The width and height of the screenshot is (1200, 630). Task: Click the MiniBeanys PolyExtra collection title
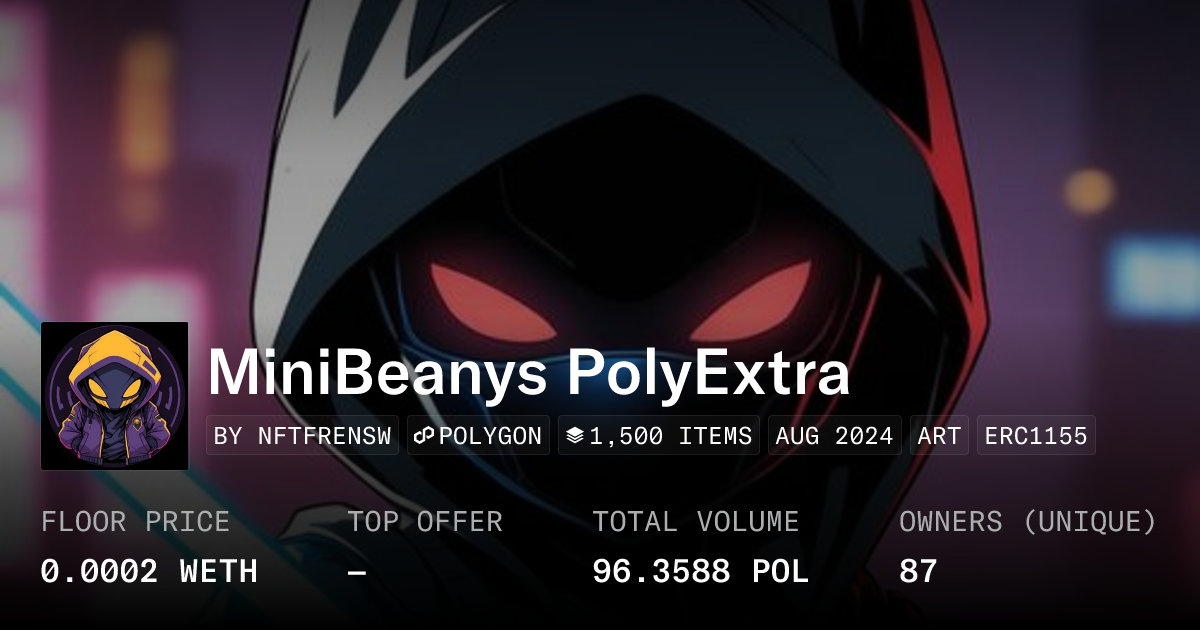(x=528, y=373)
